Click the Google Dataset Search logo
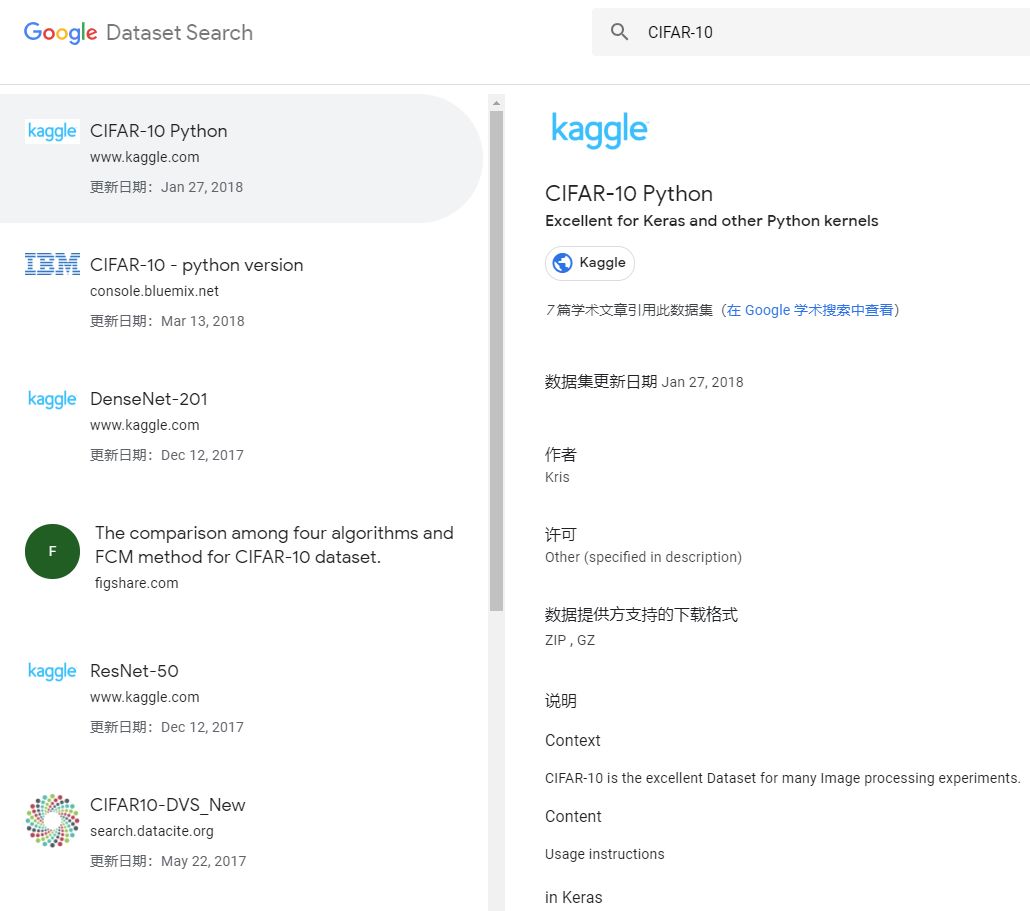This screenshot has width=1030, height=911. (x=138, y=32)
